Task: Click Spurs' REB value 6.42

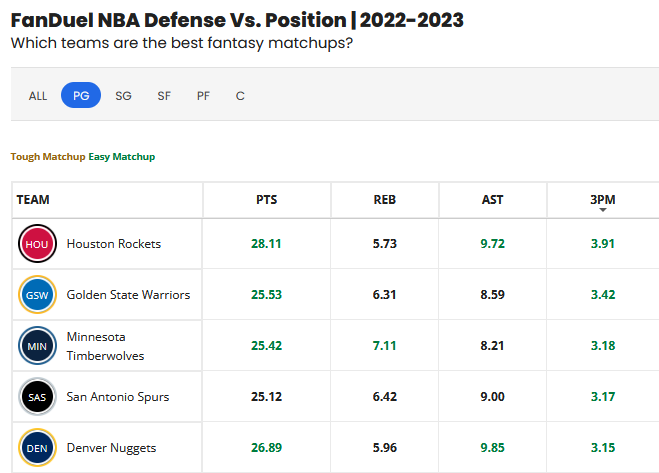Action: (x=385, y=397)
